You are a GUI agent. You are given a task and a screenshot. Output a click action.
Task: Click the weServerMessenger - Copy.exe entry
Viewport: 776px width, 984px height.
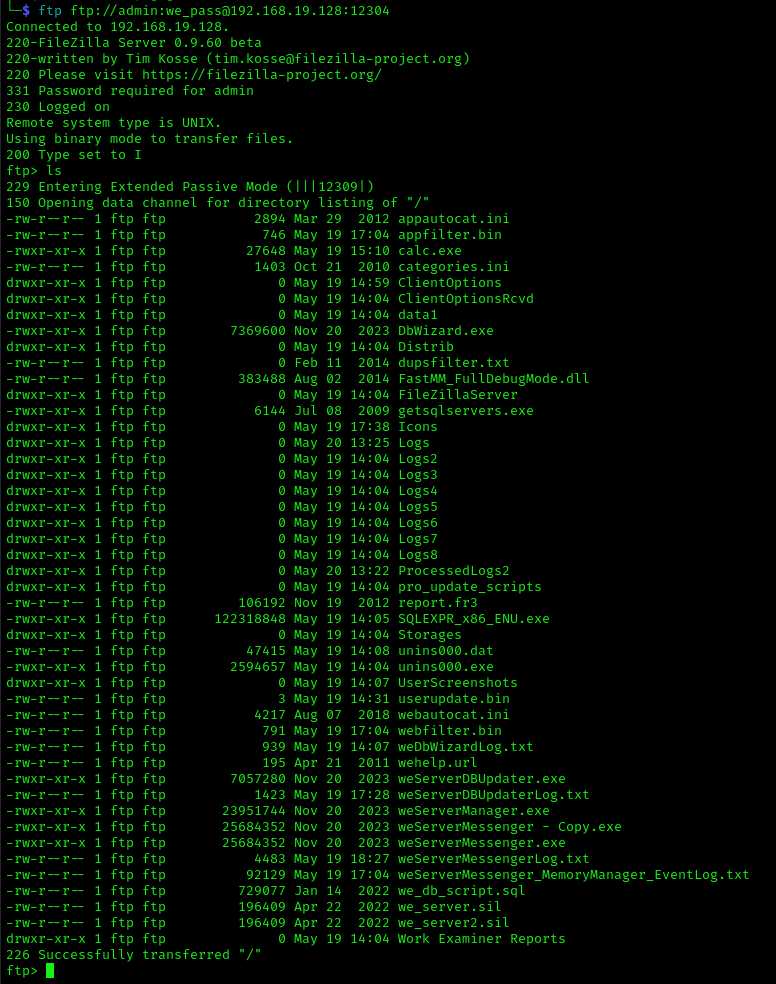[x=510, y=827]
